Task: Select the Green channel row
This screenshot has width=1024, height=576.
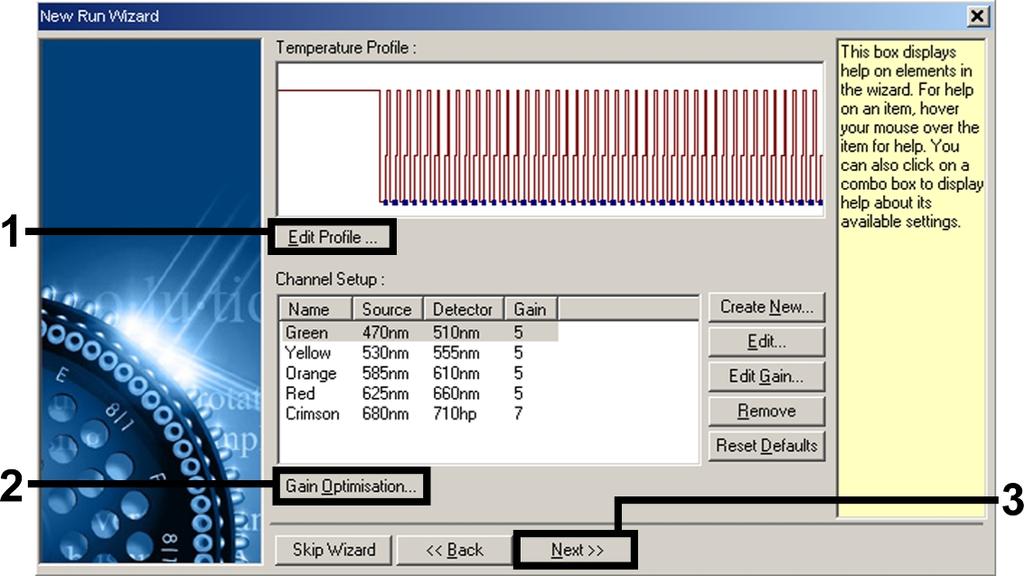Action: coord(419,332)
